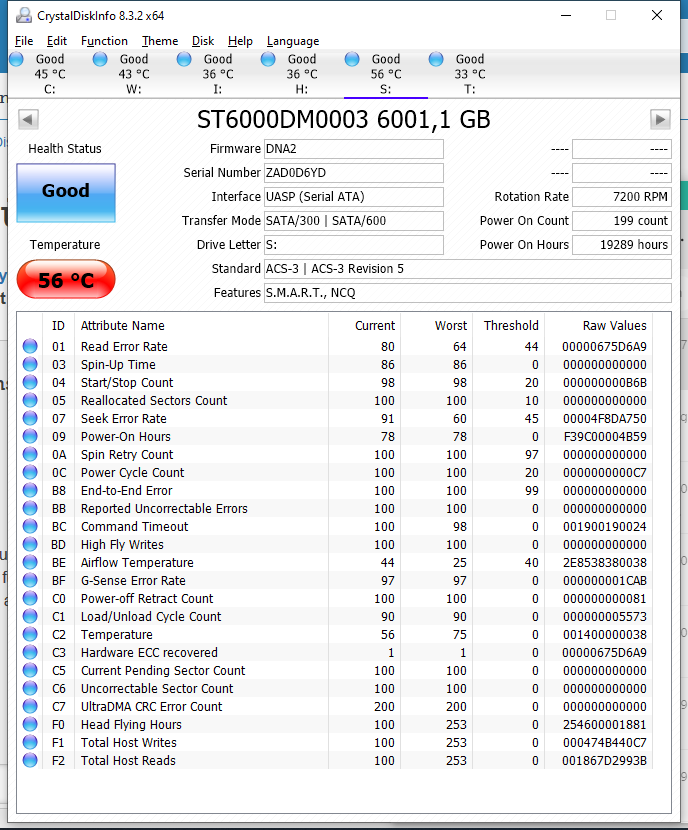
Task: Select drive C: status orb at 45 °C
Action: tap(17, 60)
